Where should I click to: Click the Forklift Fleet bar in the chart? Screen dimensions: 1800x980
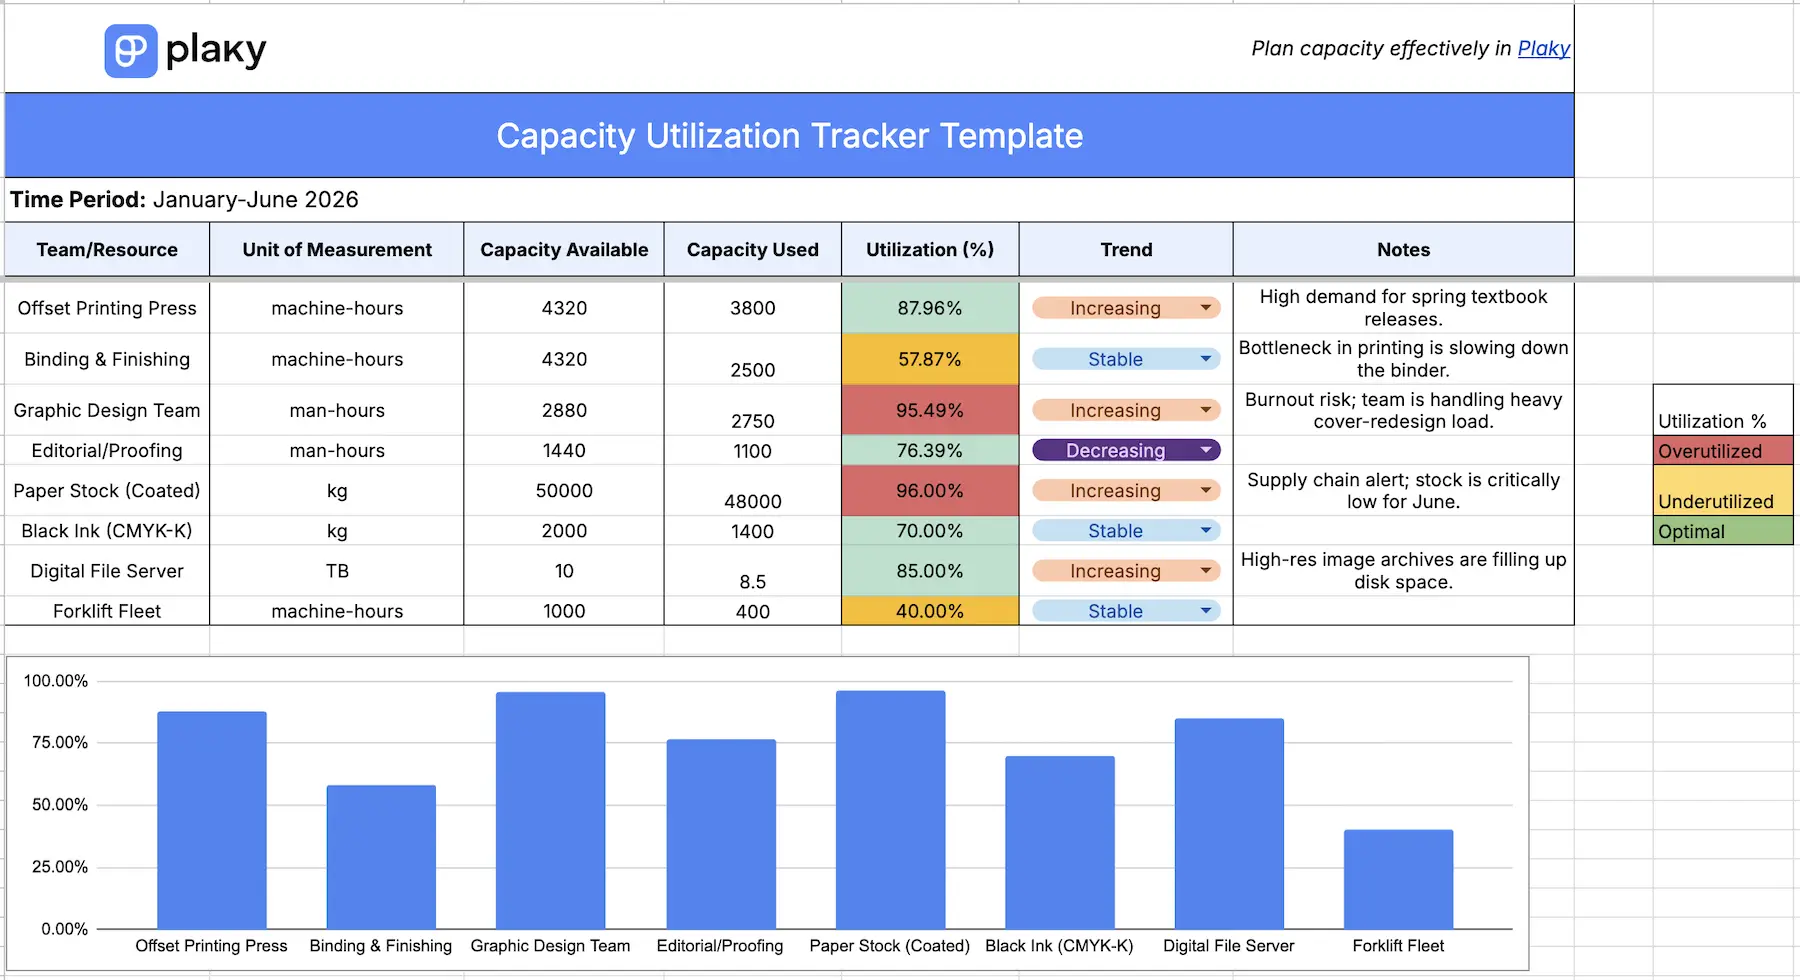(x=1397, y=878)
